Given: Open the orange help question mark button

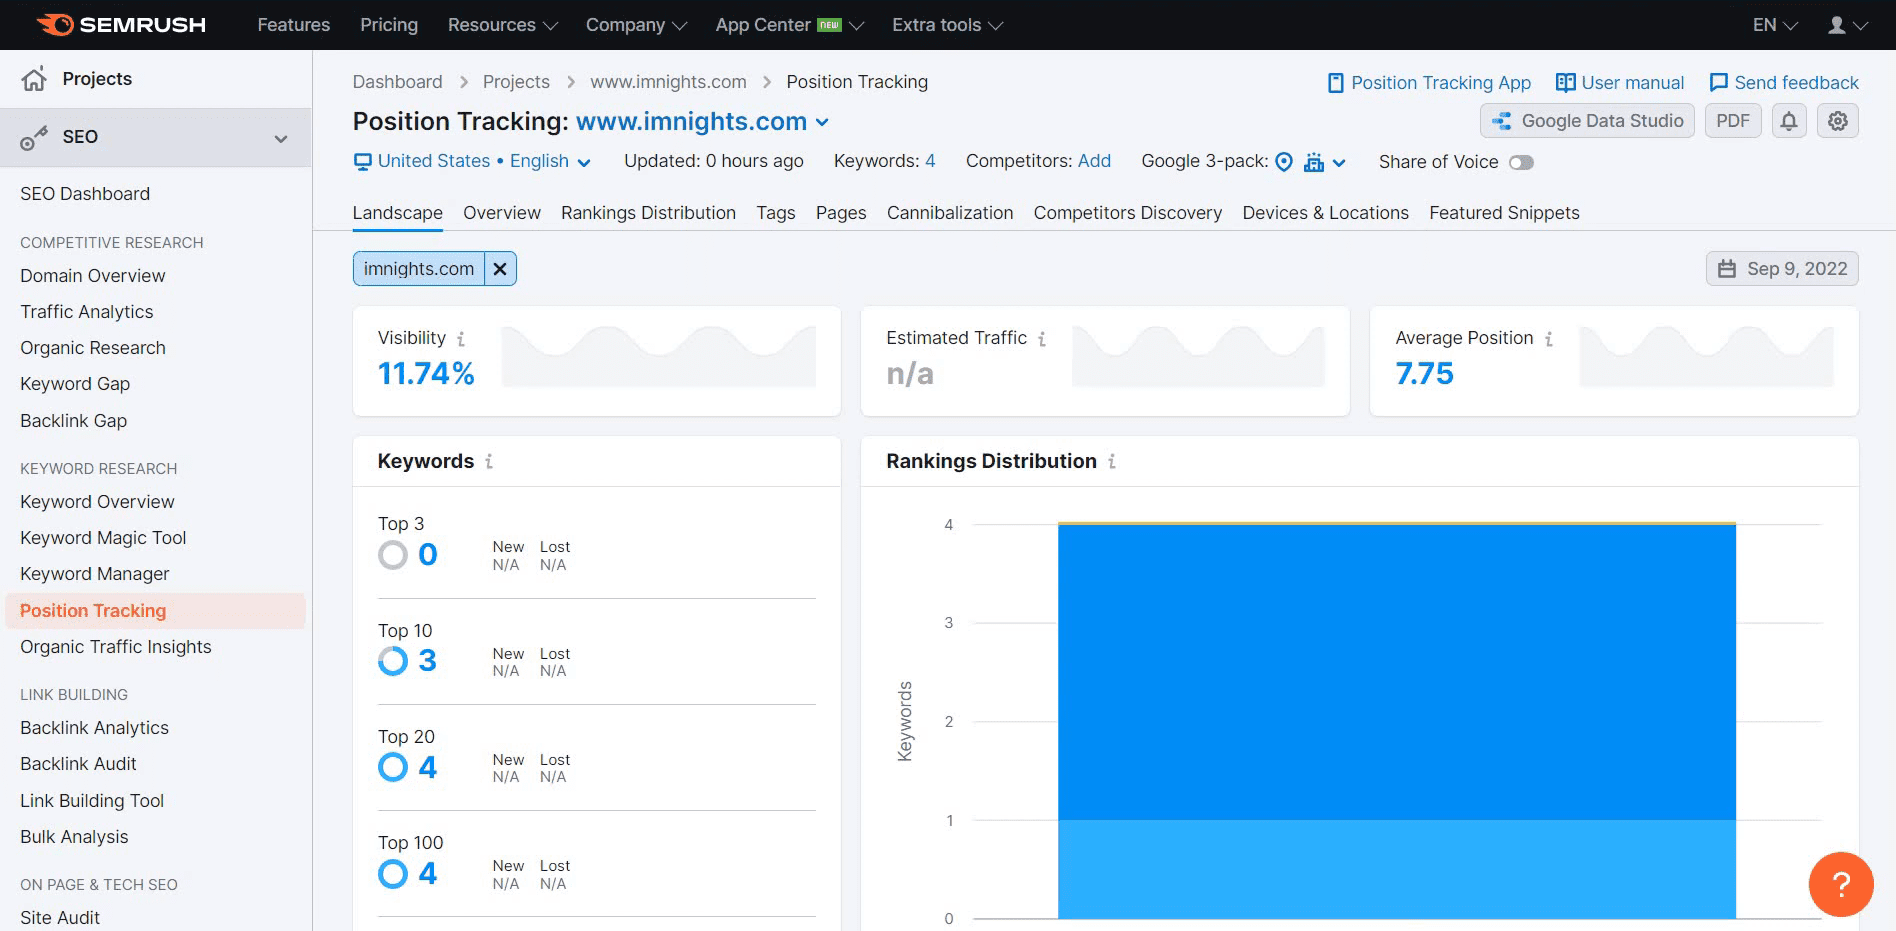Looking at the screenshot, I should (x=1841, y=884).
